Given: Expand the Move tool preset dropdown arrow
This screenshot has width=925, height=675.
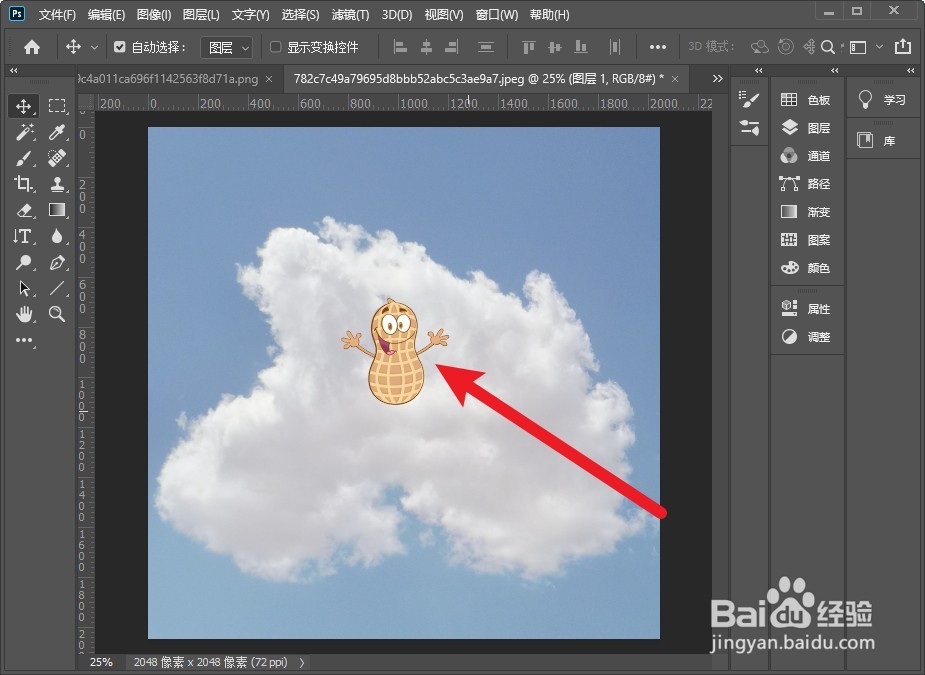Looking at the screenshot, I should click(94, 47).
